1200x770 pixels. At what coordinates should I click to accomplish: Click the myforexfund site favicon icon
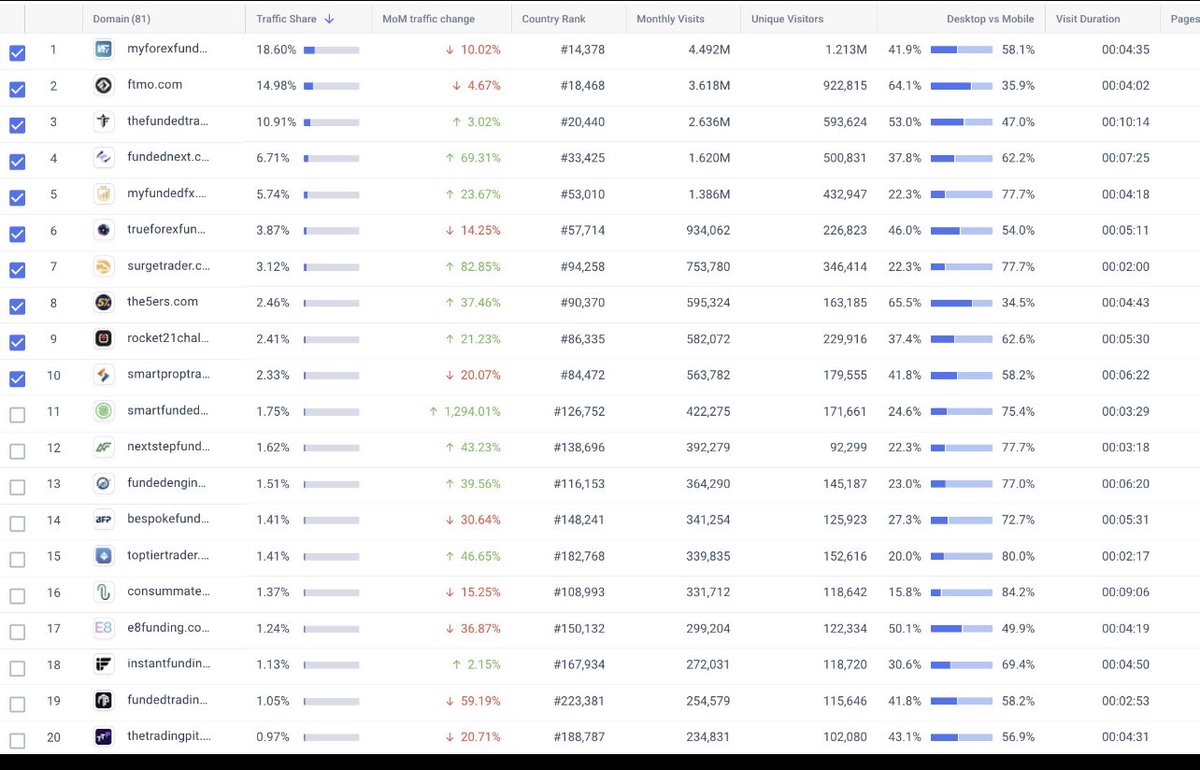pos(104,49)
